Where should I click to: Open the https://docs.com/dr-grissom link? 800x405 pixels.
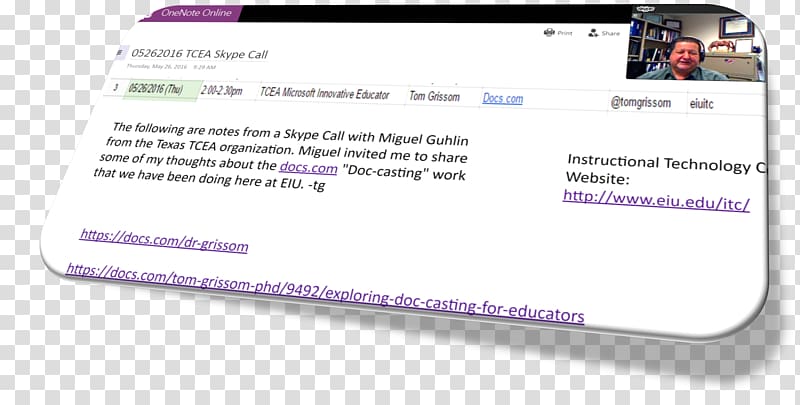pos(164,241)
